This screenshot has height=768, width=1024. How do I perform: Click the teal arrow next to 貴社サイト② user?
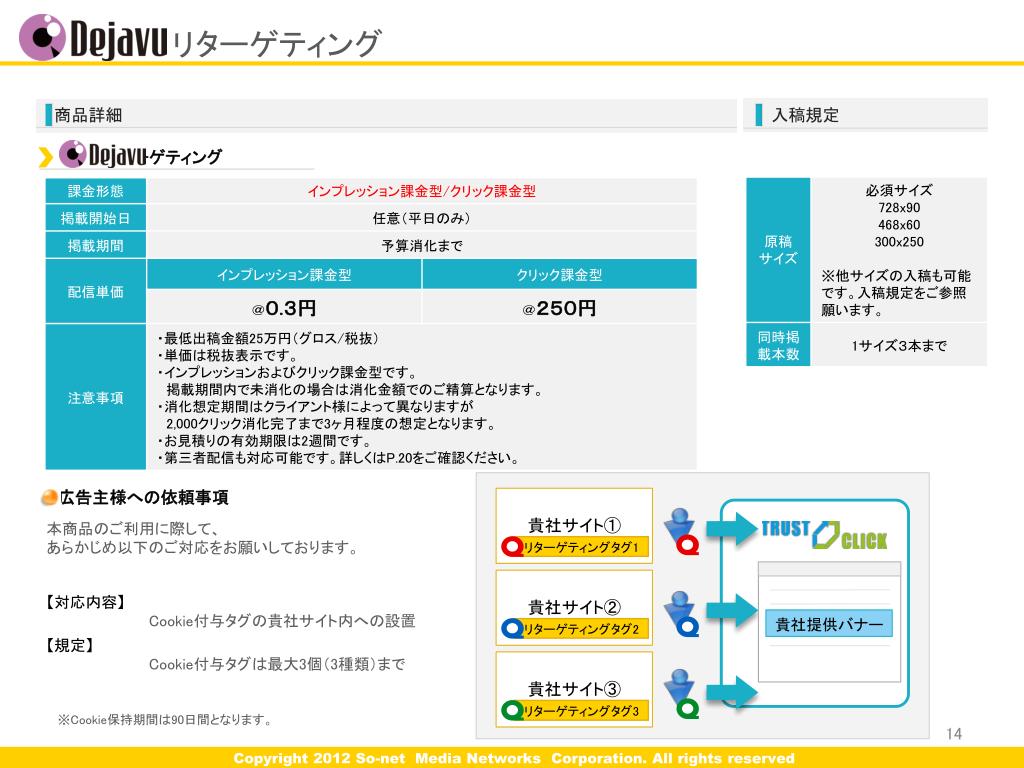(x=731, y=611)
